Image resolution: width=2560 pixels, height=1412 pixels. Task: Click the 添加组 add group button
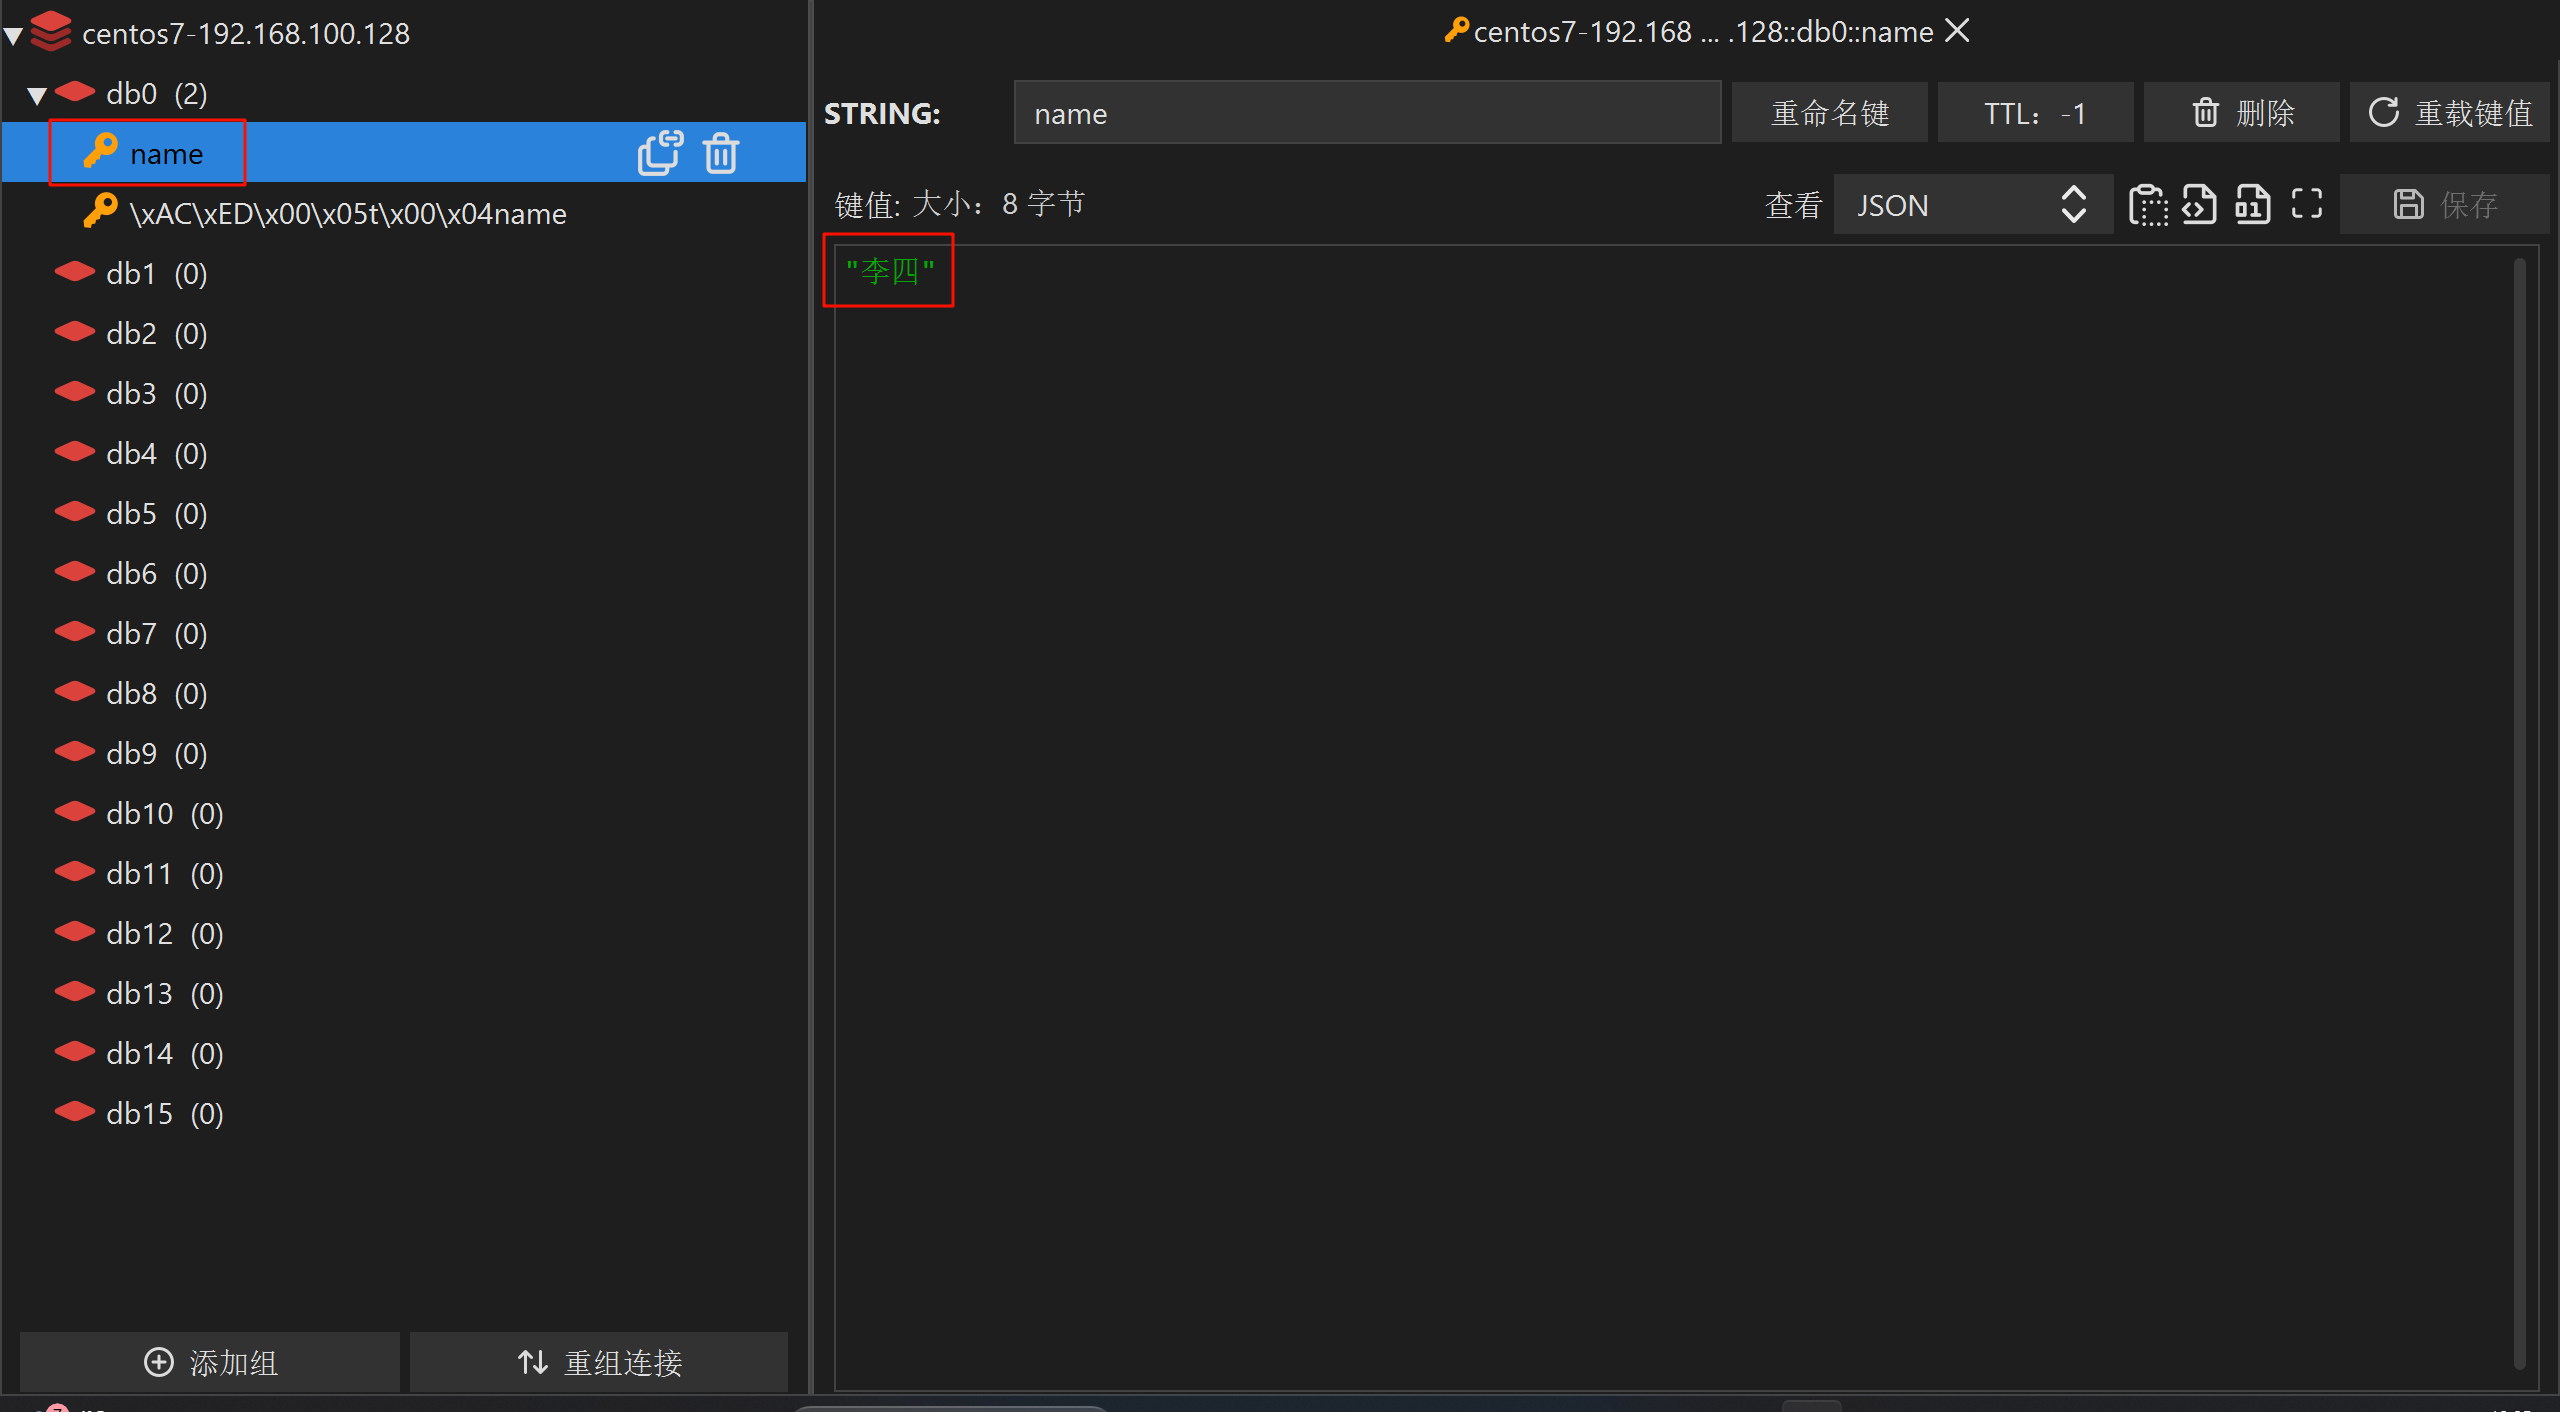pyautogui.click(x=210, y=1362)
